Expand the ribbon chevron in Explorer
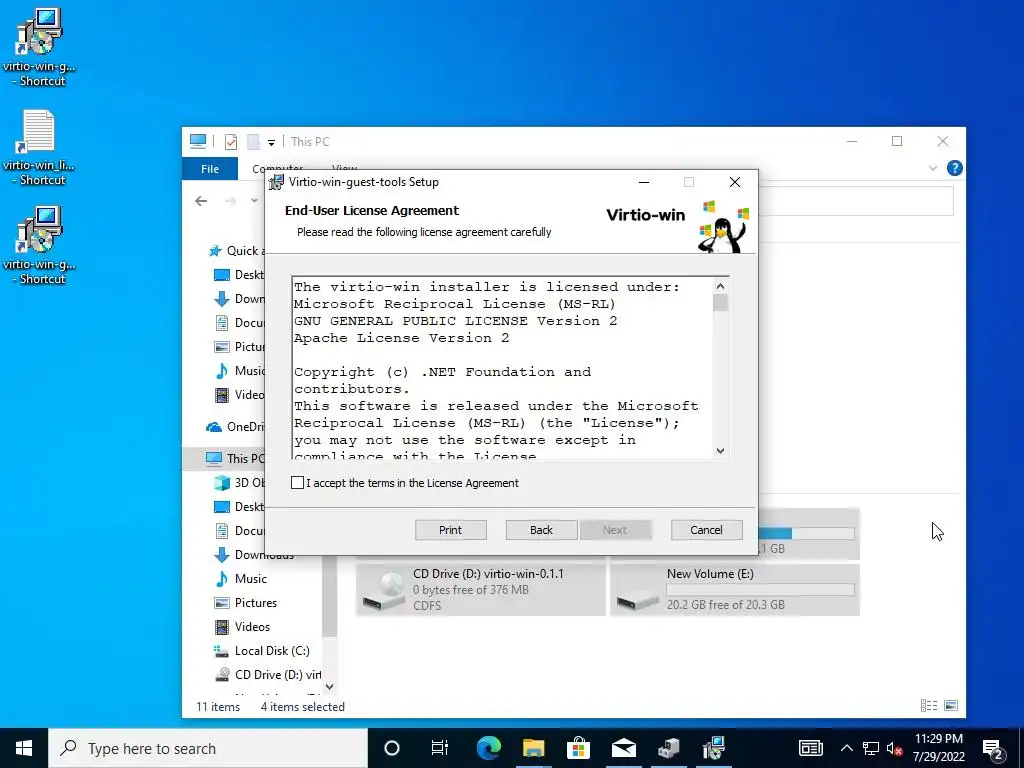 click(x=933, y=168)
